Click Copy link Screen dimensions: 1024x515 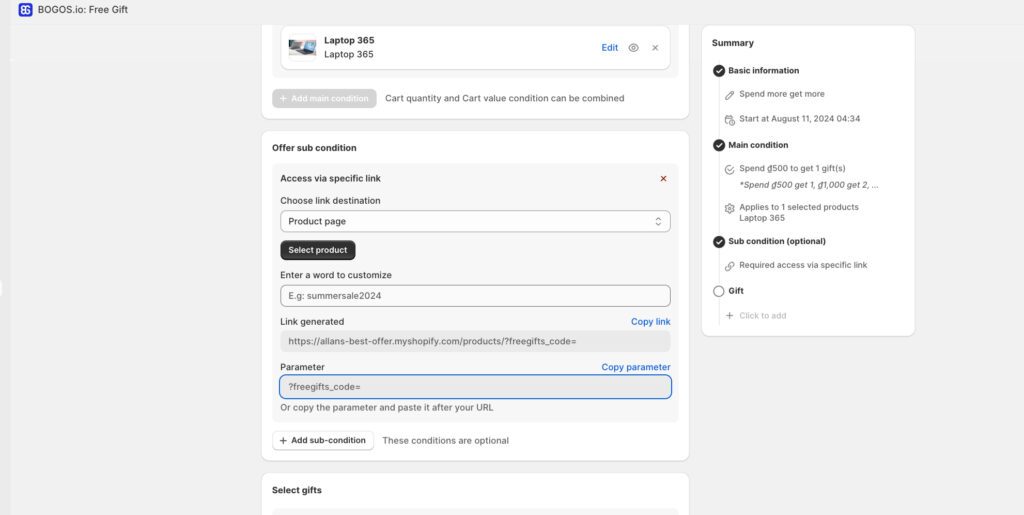pyautogui.click(x=650, y=322)
